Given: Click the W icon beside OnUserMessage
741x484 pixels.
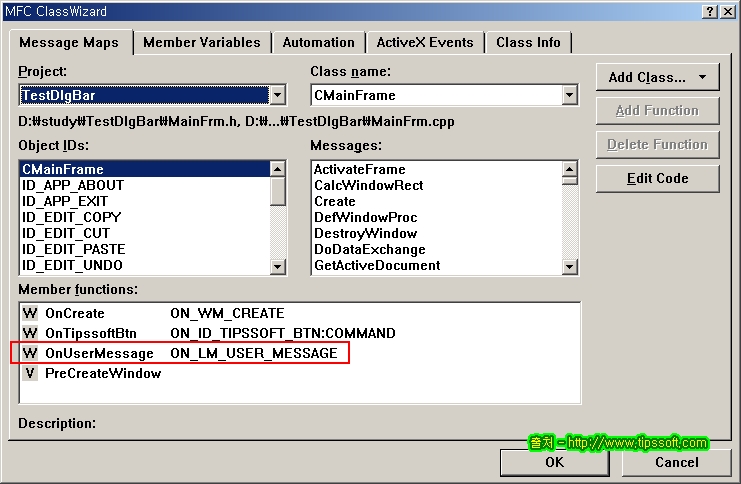Looking at the screenshot, I should click(30, 354).
